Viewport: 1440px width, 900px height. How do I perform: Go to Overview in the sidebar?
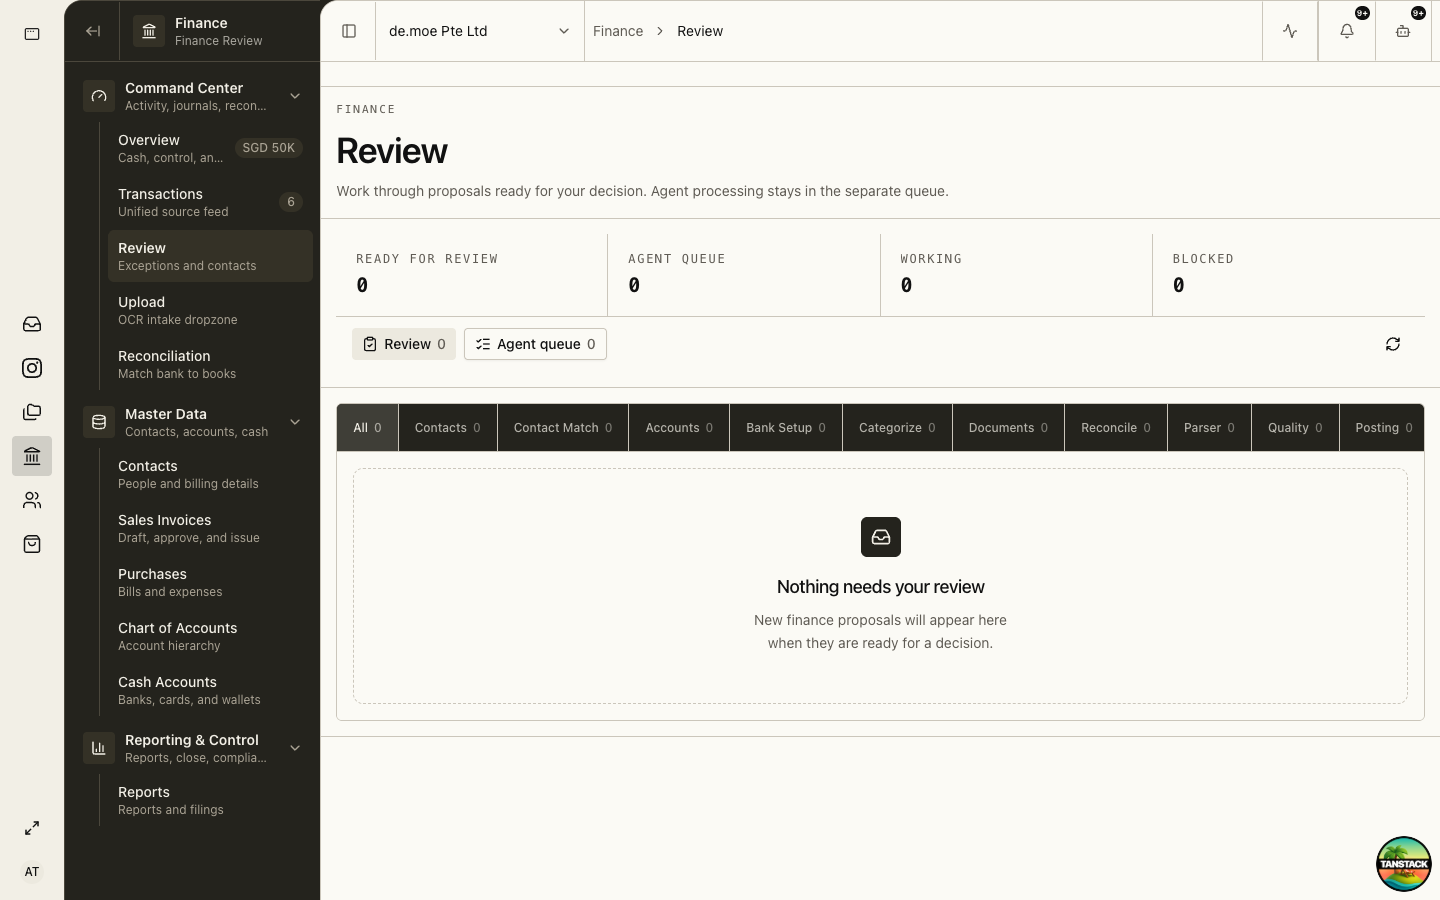tap(210, 148)
